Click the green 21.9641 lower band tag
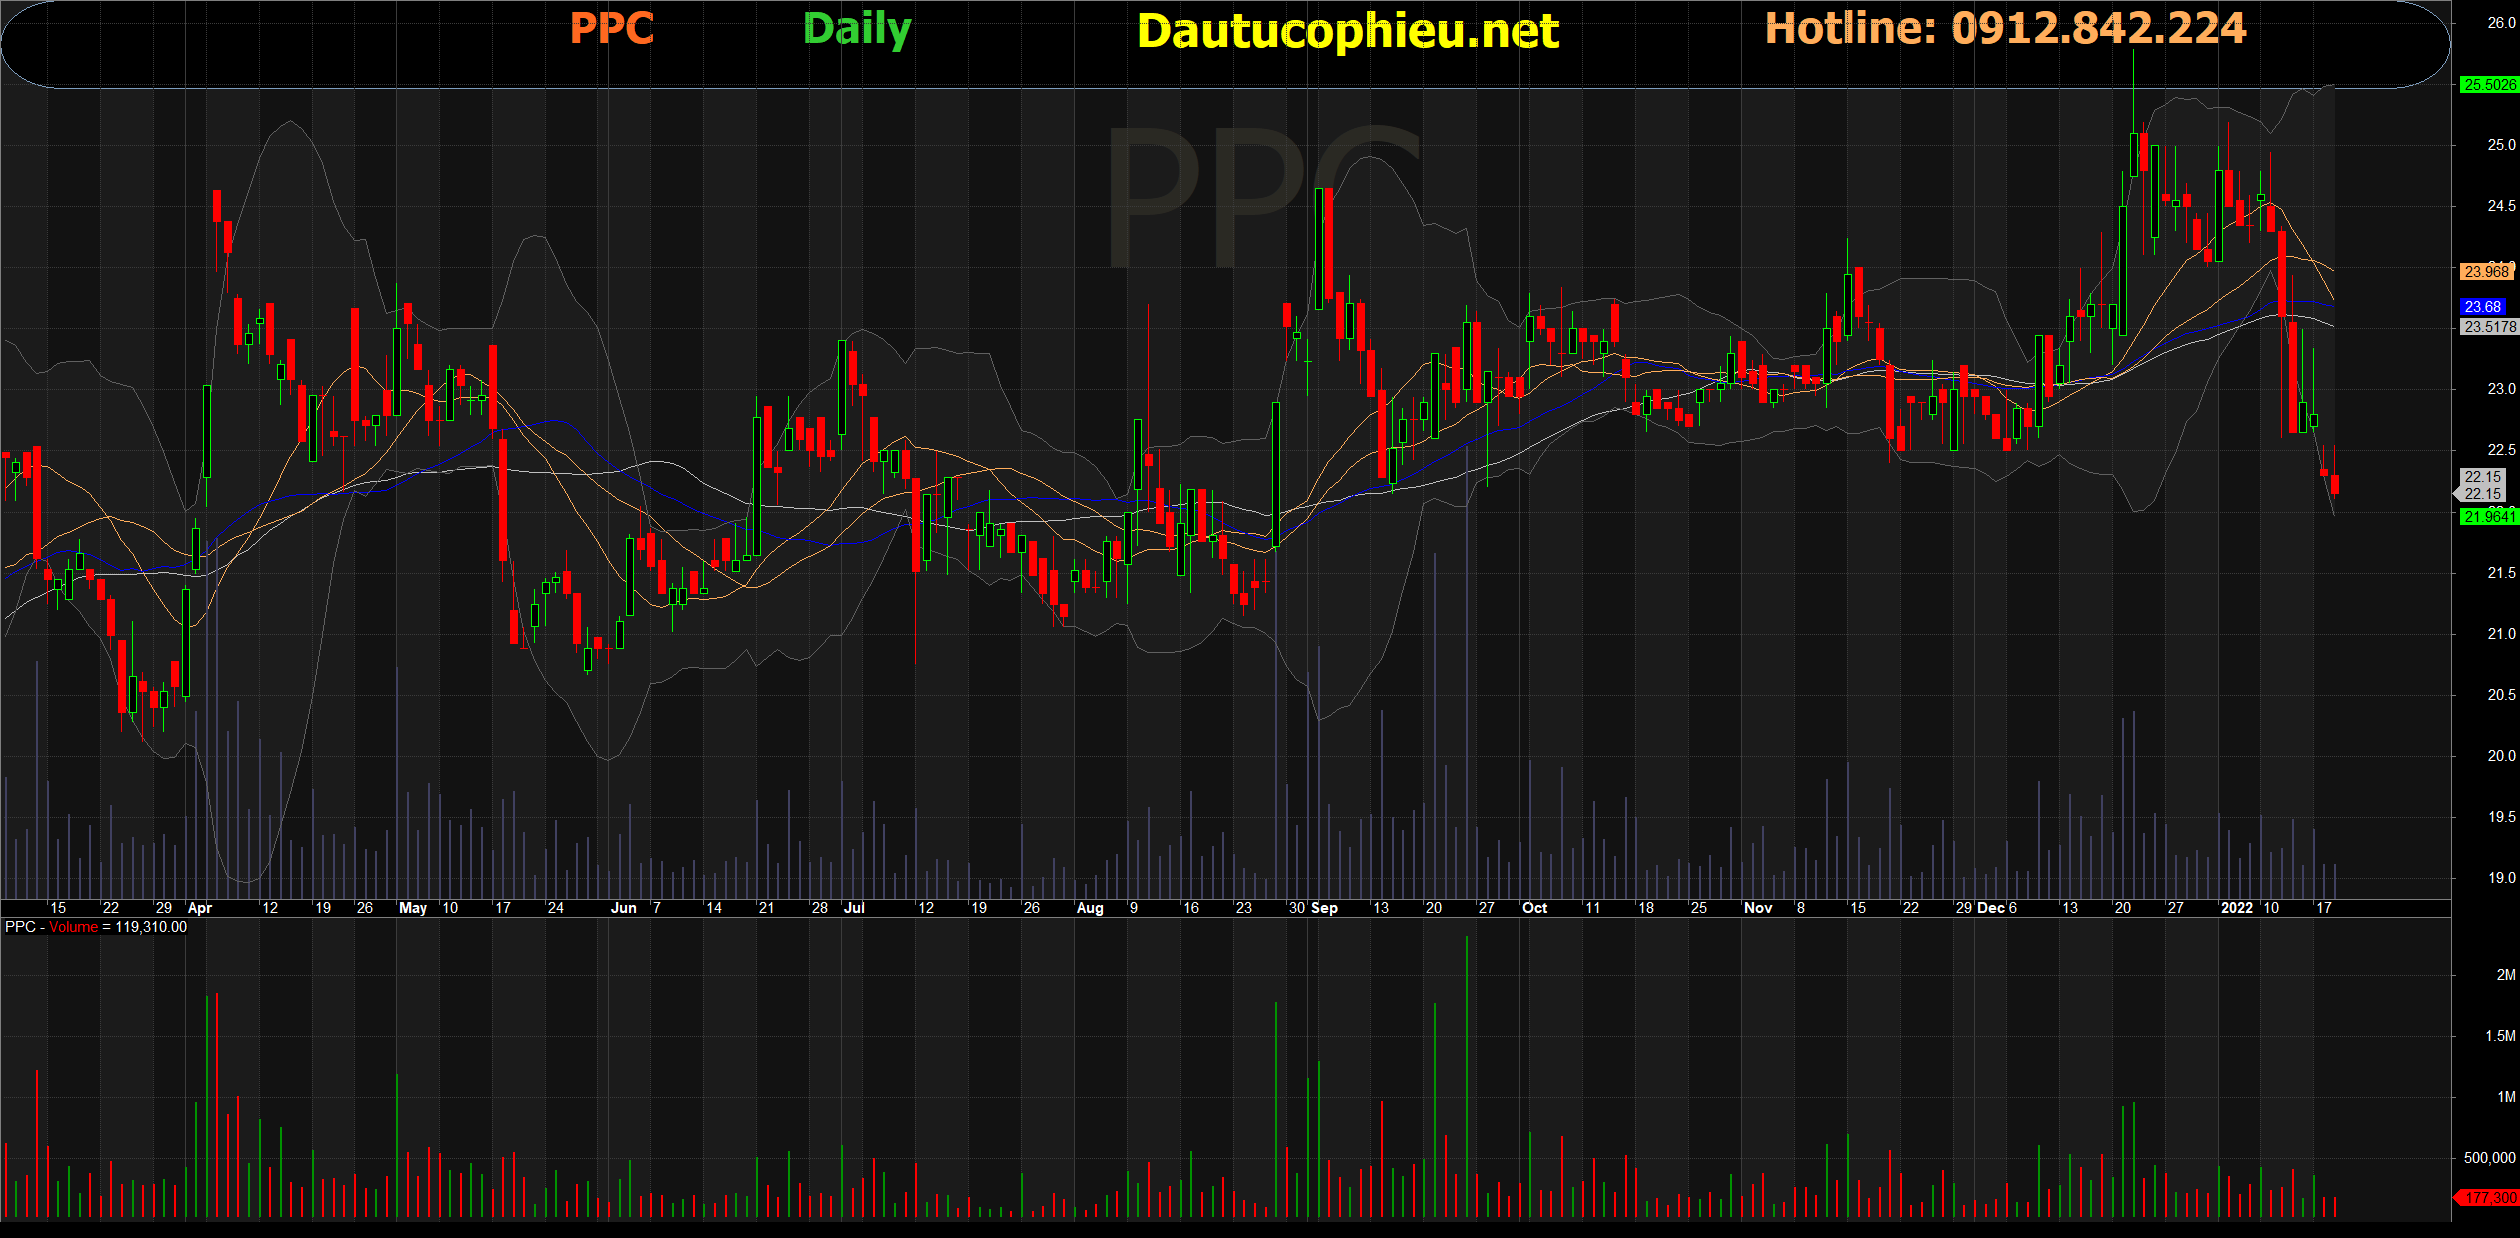The width and height of the screenshot is (2520, 1238). point(2488,516)
